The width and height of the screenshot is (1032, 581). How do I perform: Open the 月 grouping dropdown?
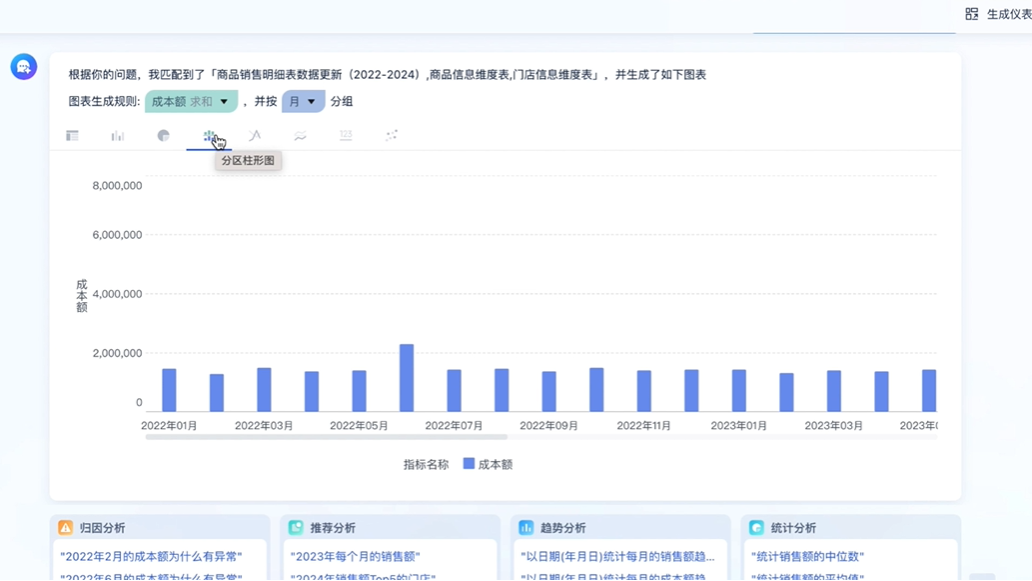click(303, 102)
